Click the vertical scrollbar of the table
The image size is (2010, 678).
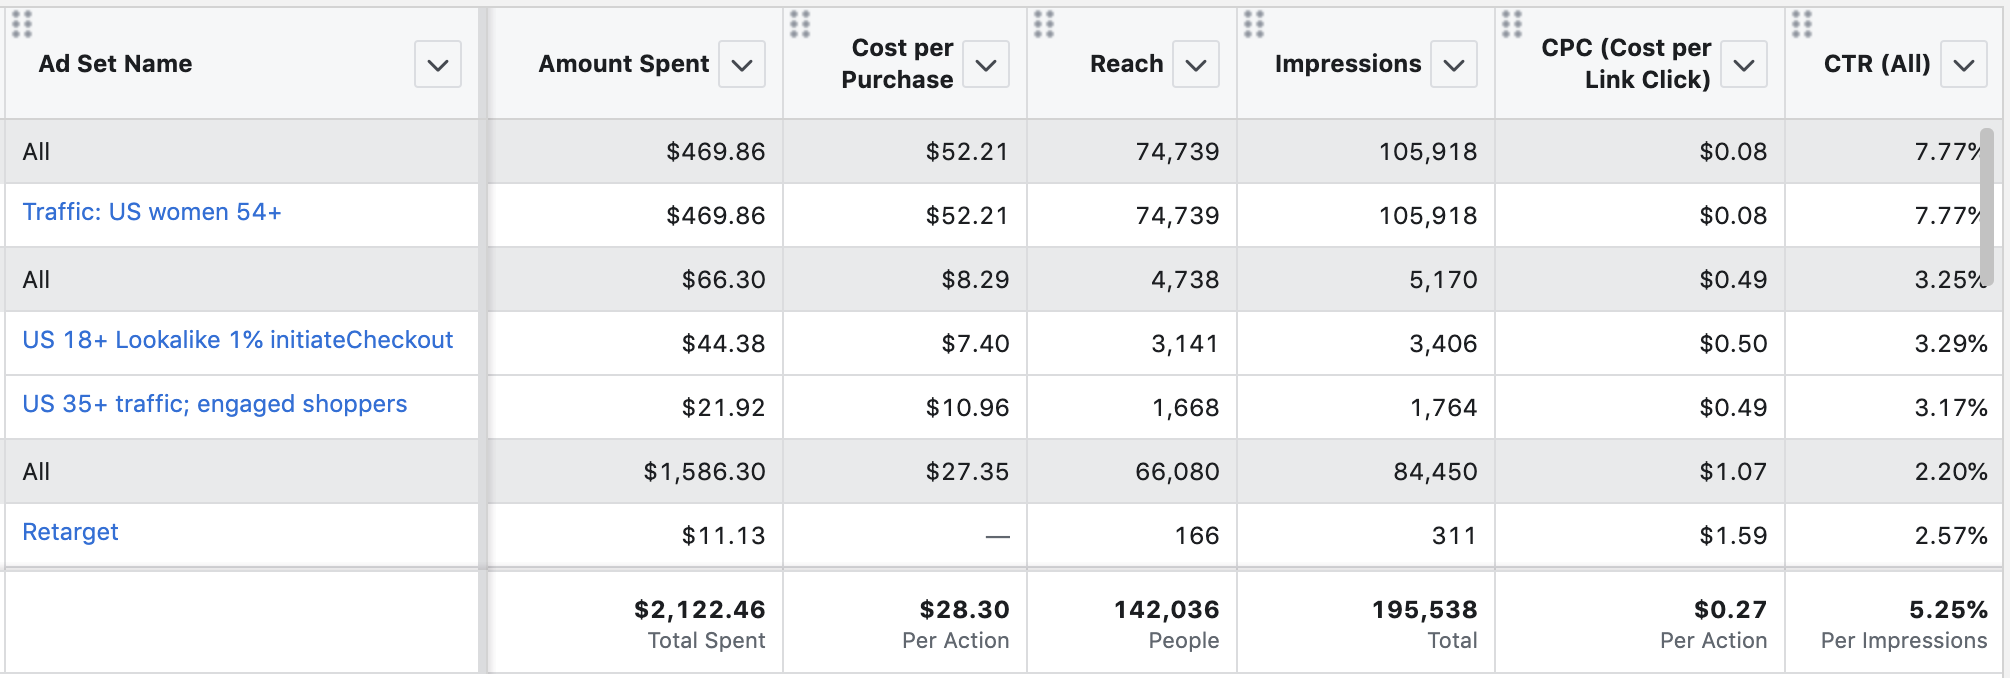[x=1986, y=205]
